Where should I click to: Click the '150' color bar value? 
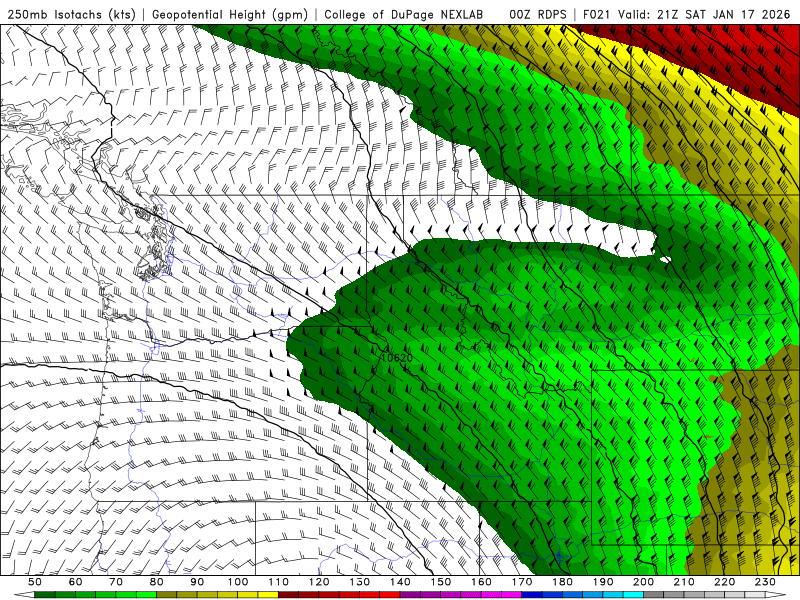(x=441, y=582)
